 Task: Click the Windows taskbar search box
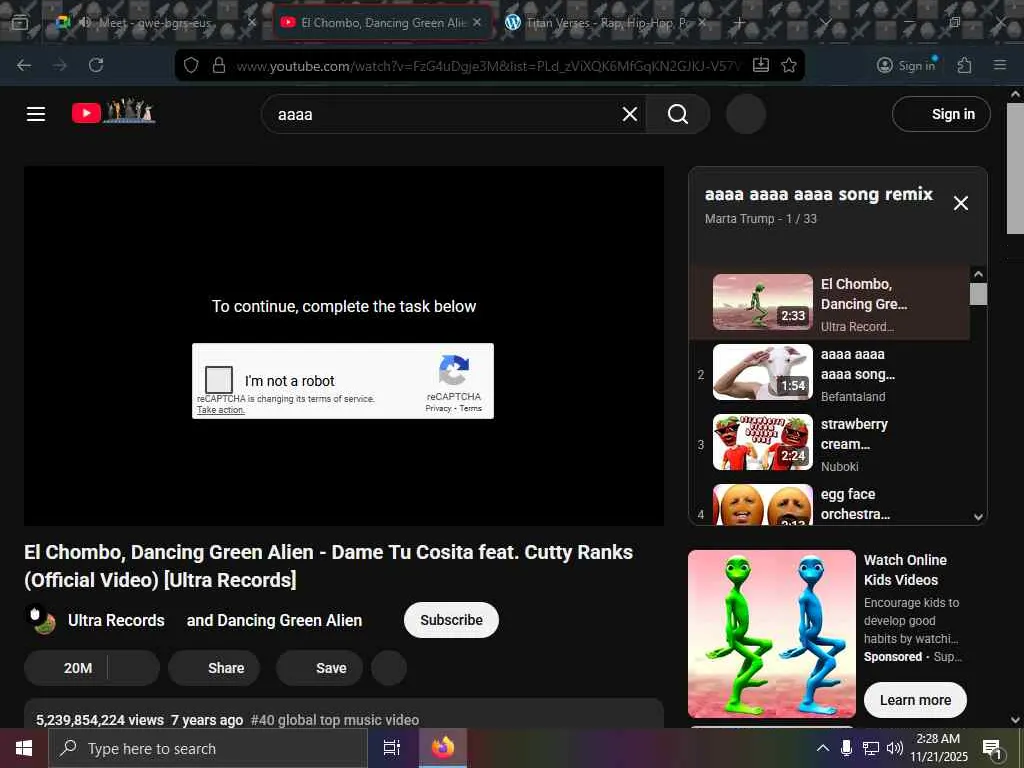[x=208, y=748]
